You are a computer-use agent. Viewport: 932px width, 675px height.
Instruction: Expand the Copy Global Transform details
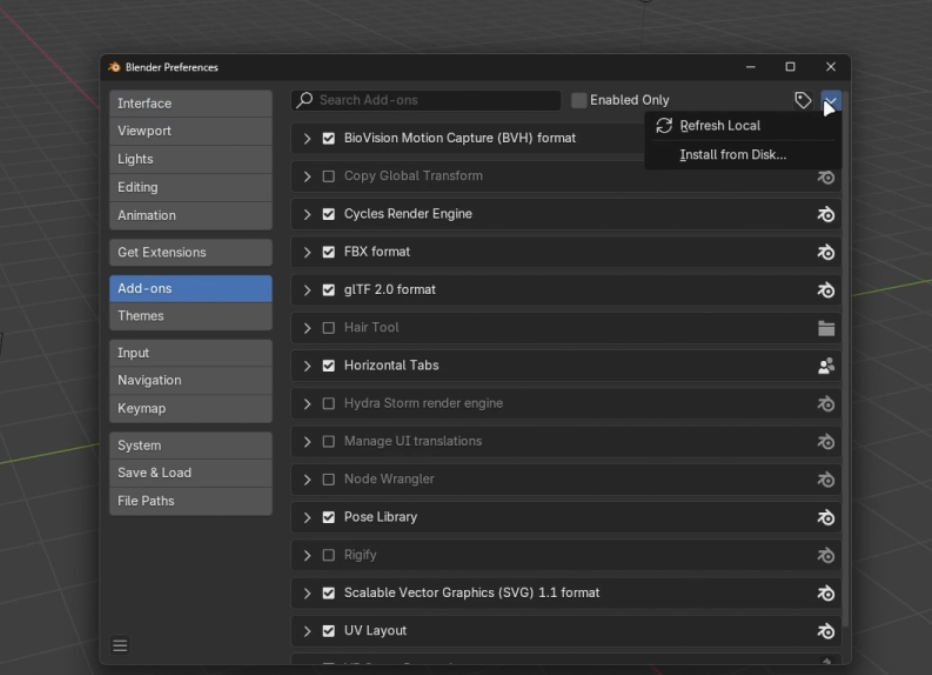[x=307, y=176]
